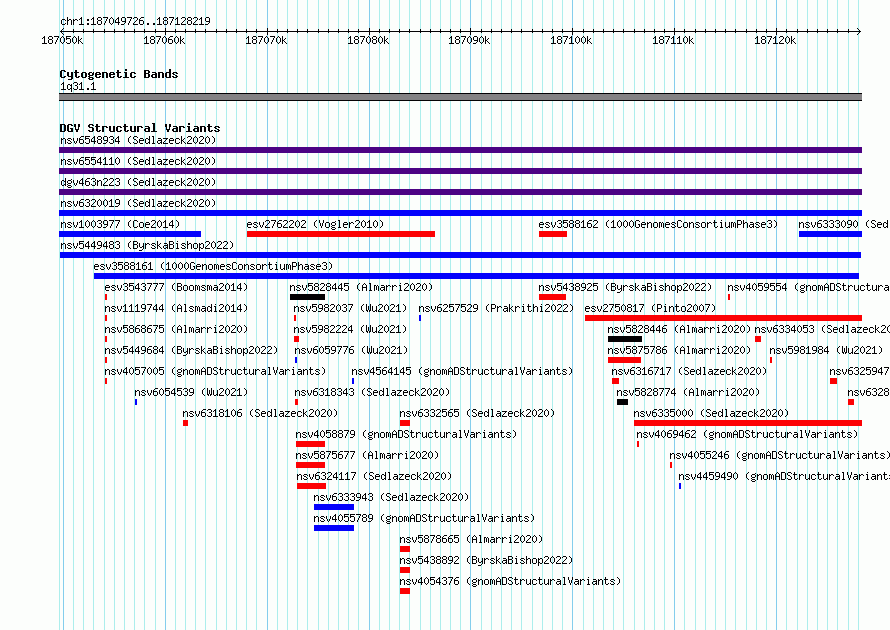890x630 pixels.
Task: Select the nsv6554110 (Sedlazeck2020) label
Action: tap(138, 161)
